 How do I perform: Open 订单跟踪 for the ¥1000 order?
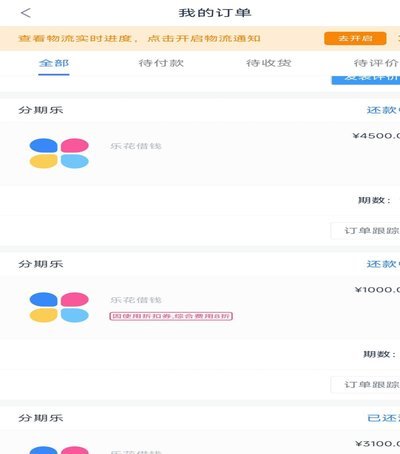[x=365, y=385]
